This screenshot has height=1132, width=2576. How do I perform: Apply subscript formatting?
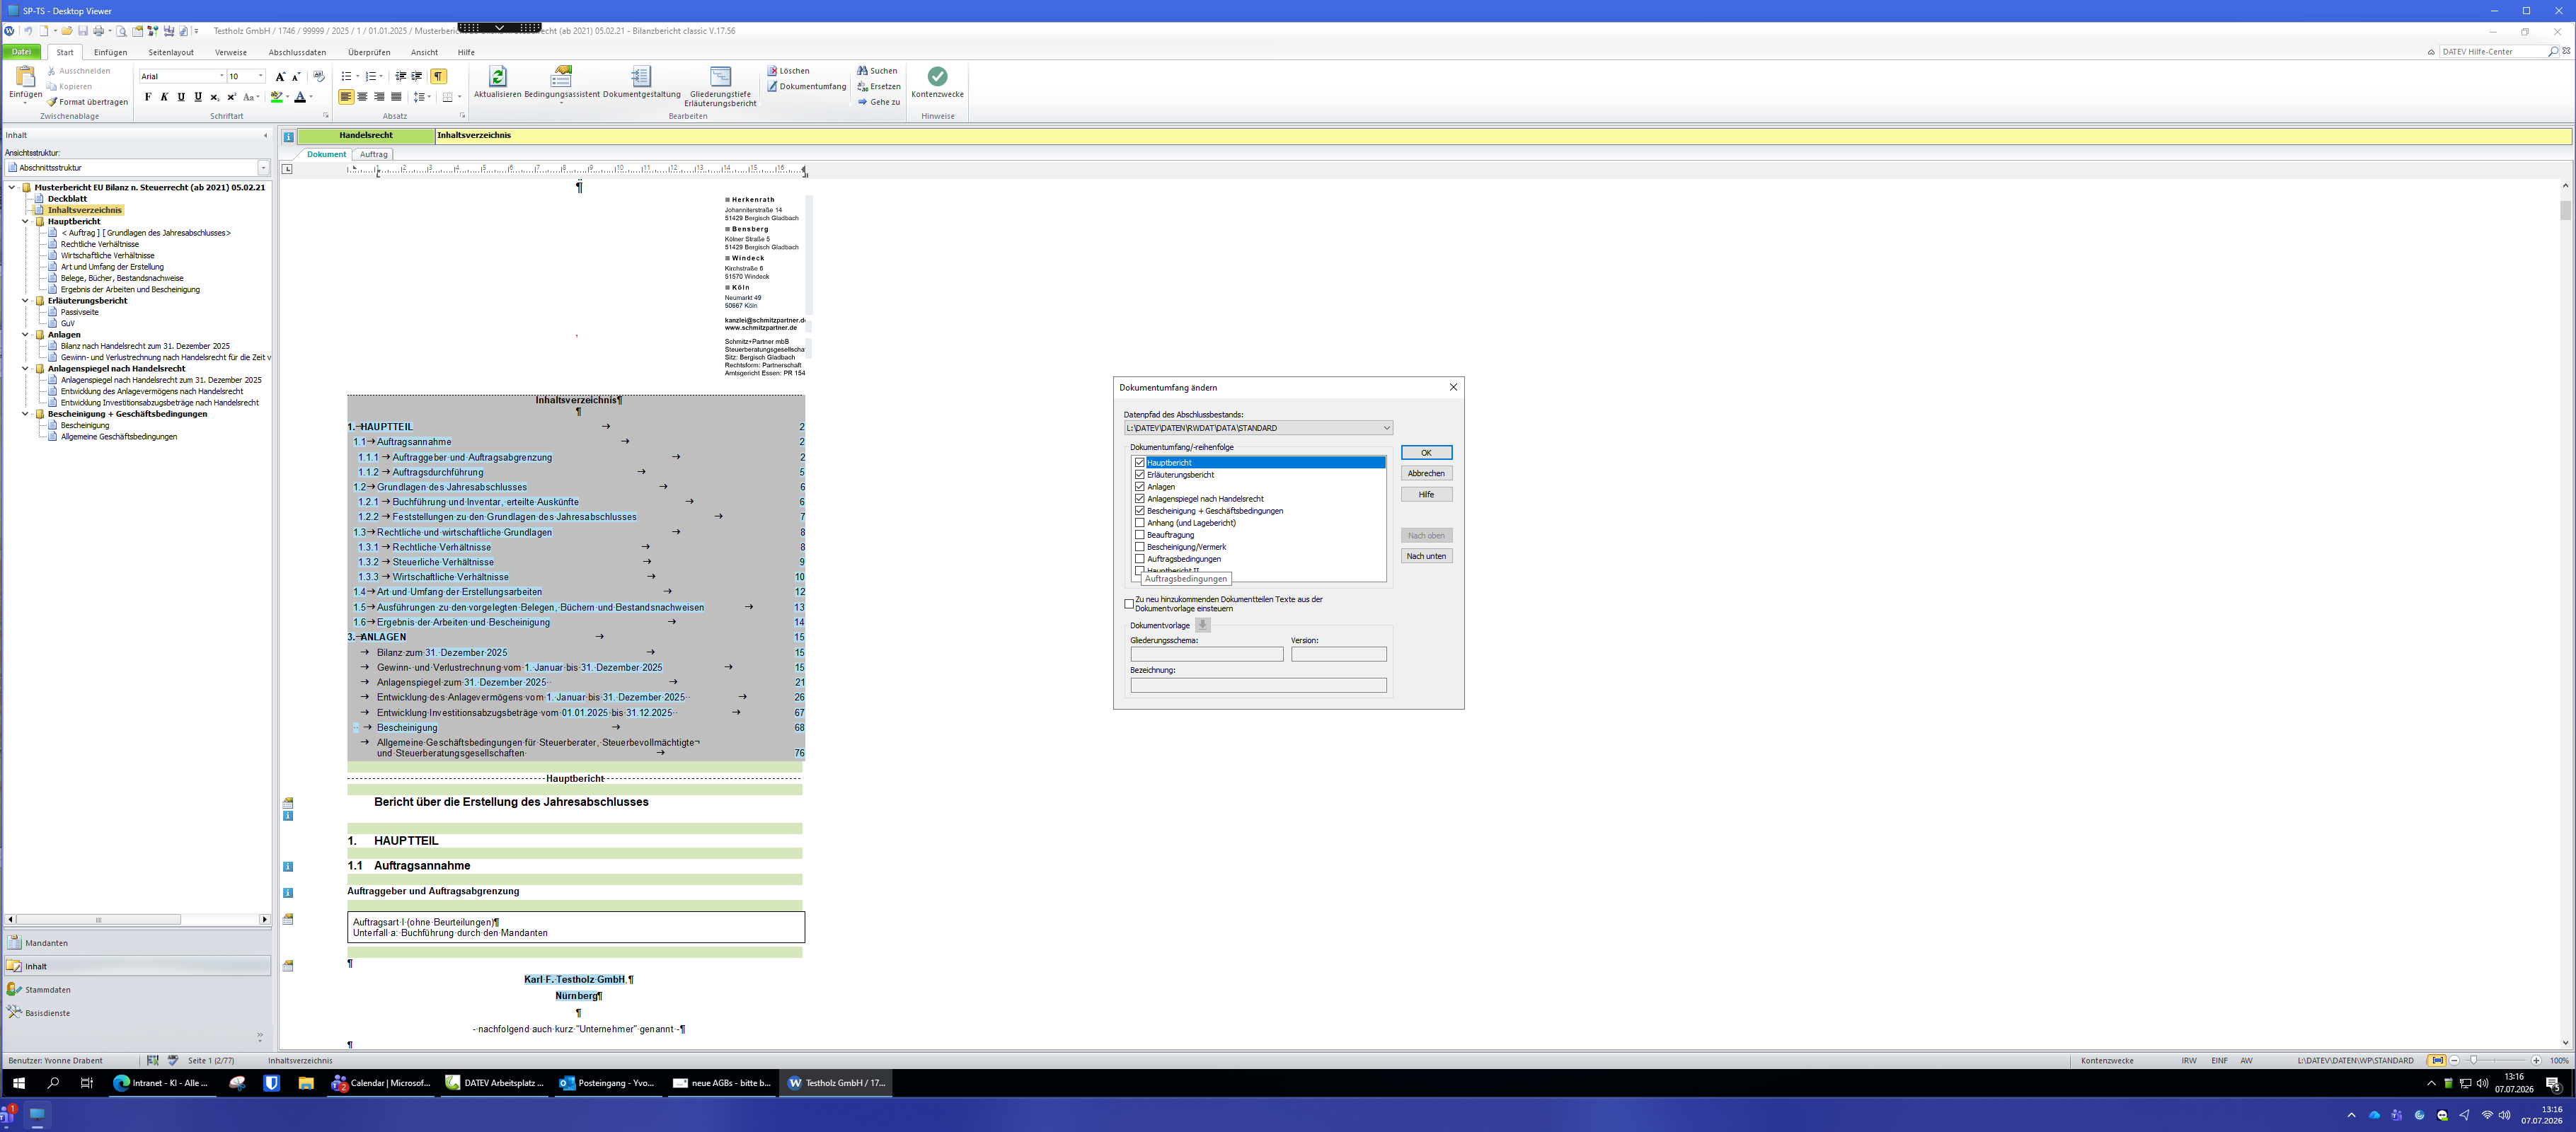pyautogui.click(x=214, y=97)
